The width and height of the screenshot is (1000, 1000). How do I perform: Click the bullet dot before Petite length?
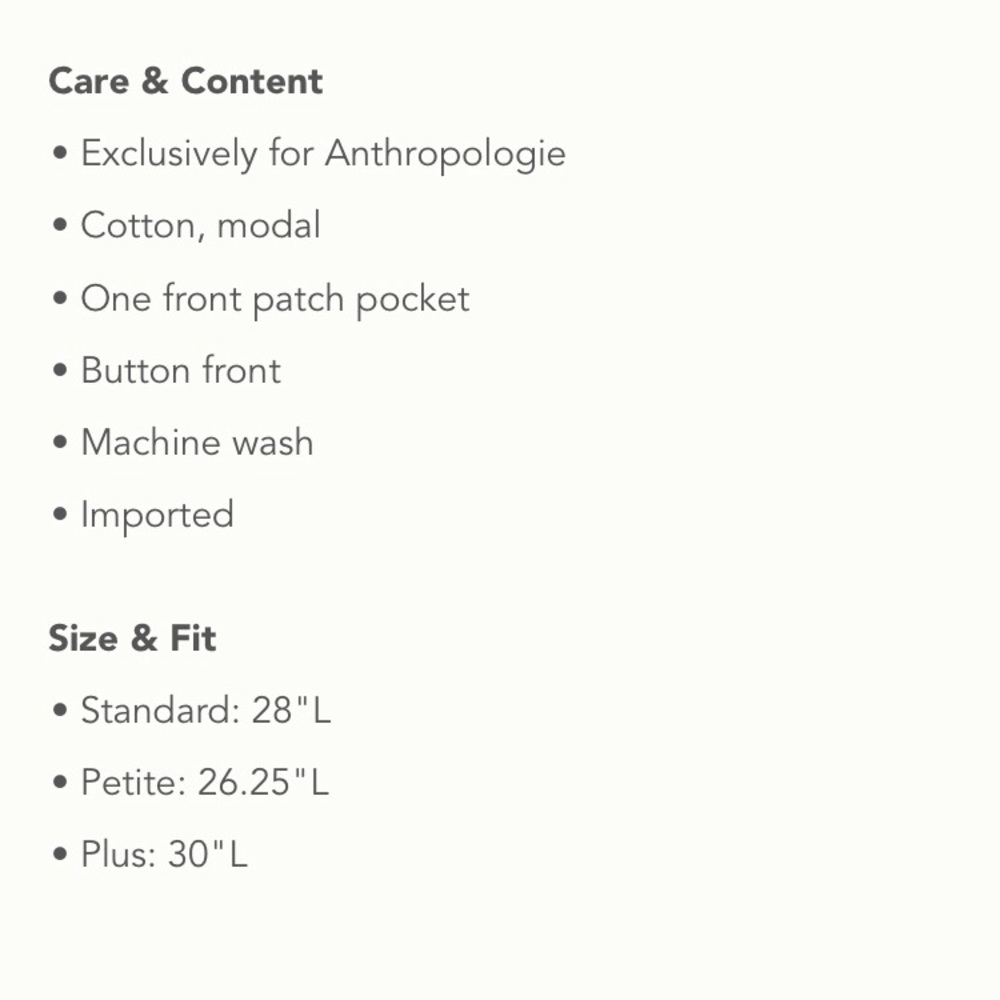pyautogui.click(x=60, y=782)
